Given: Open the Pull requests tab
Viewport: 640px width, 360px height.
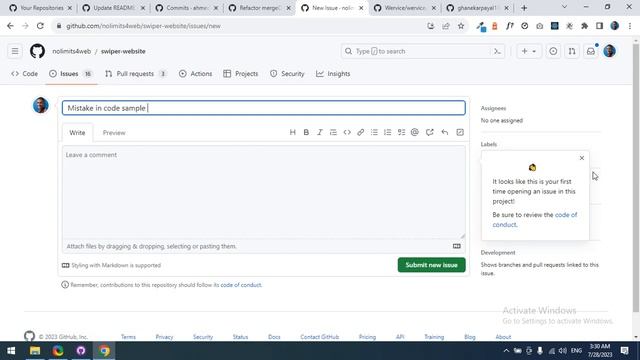Looking at the screenshot, I should tap(136, 74).
